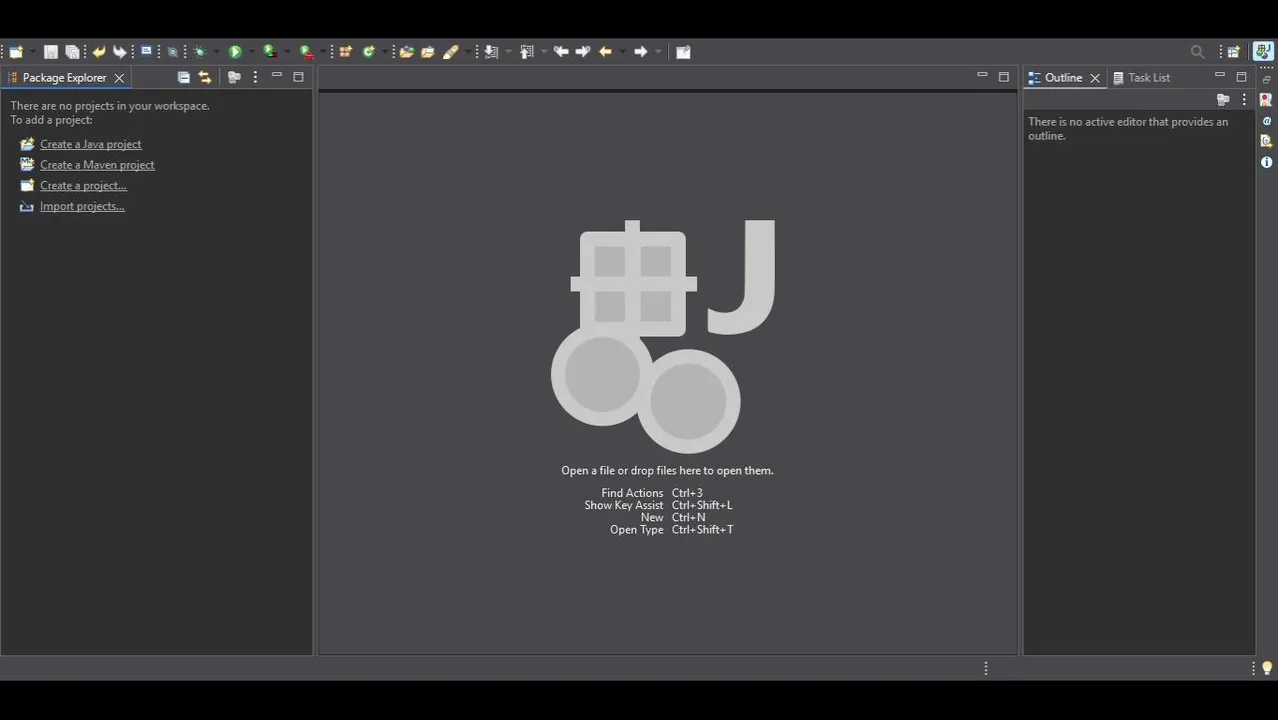Click the Create a project... link

[x=83, y=186]
